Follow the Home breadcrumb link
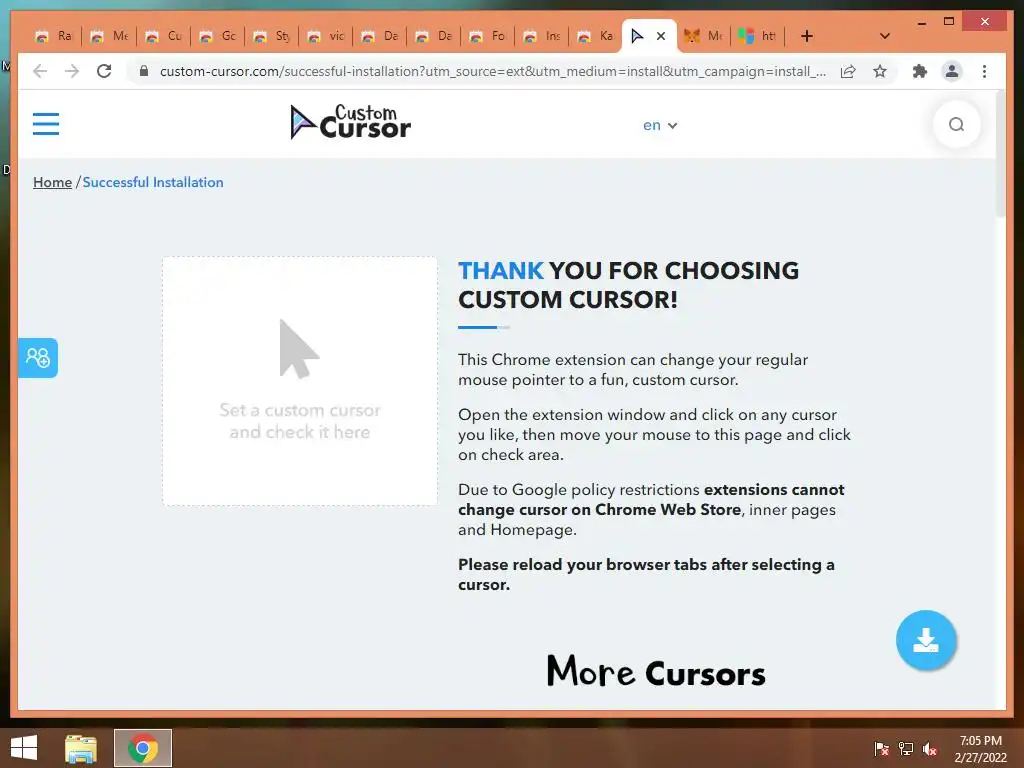 pyautogui.click(x=52, y=182)
